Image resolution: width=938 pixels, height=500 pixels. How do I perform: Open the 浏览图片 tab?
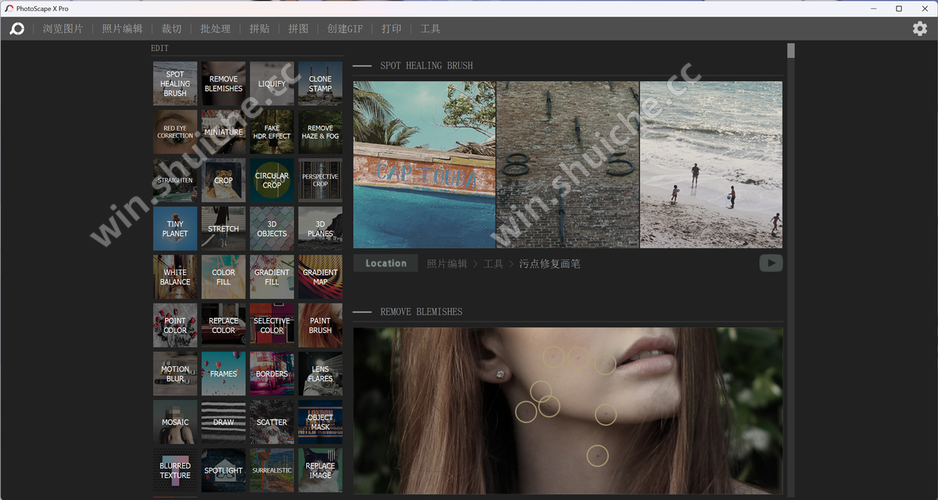tap(63, 29)
